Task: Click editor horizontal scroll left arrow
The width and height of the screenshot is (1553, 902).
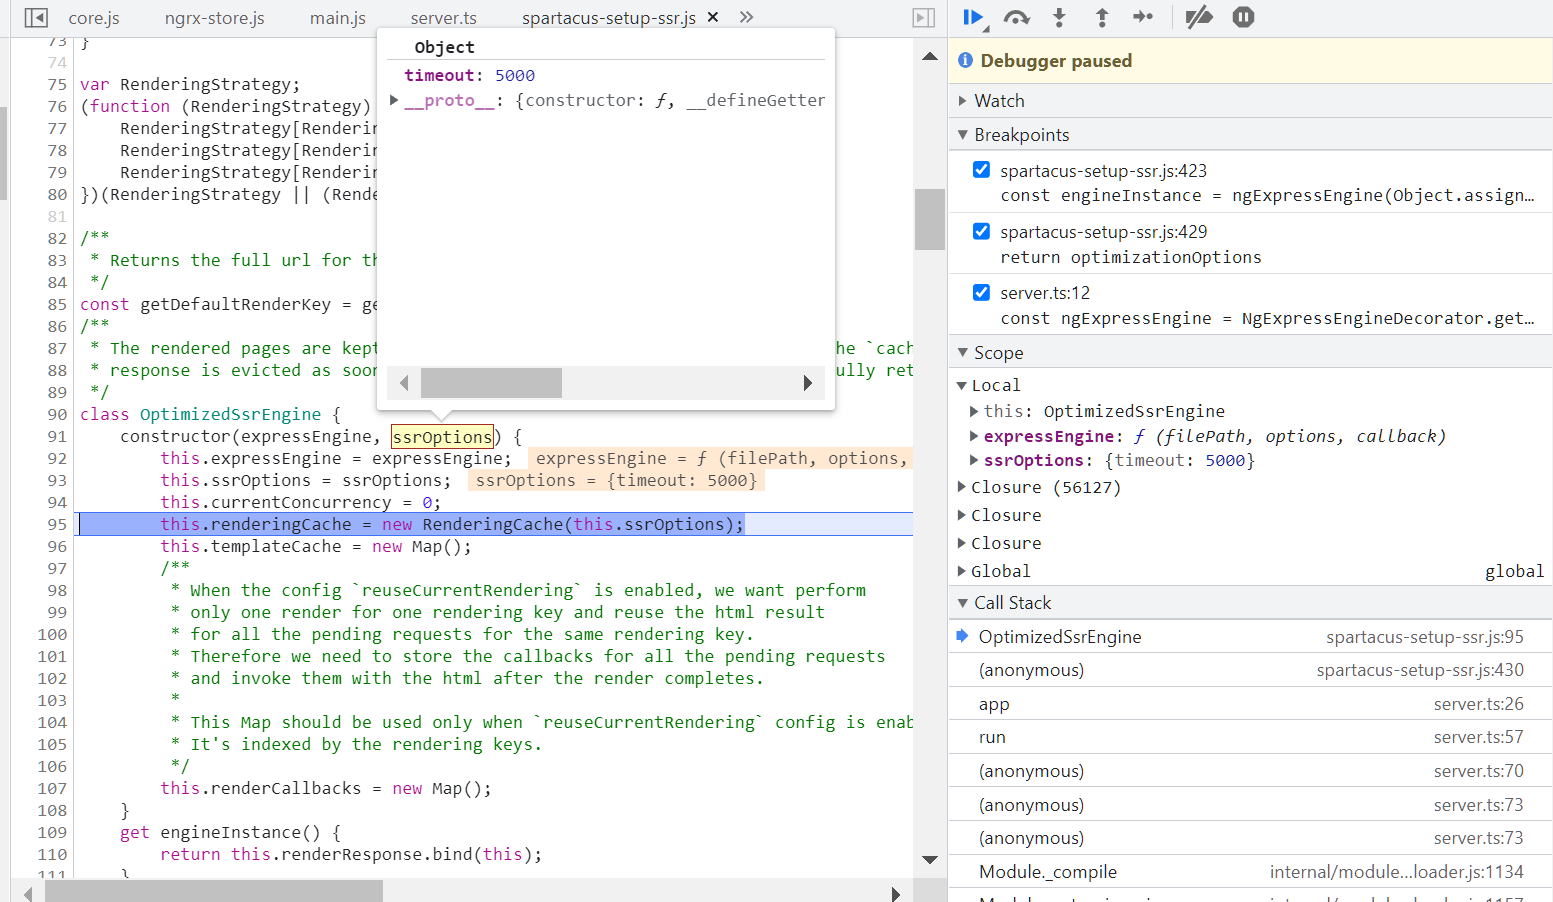Action: point(28,893)
